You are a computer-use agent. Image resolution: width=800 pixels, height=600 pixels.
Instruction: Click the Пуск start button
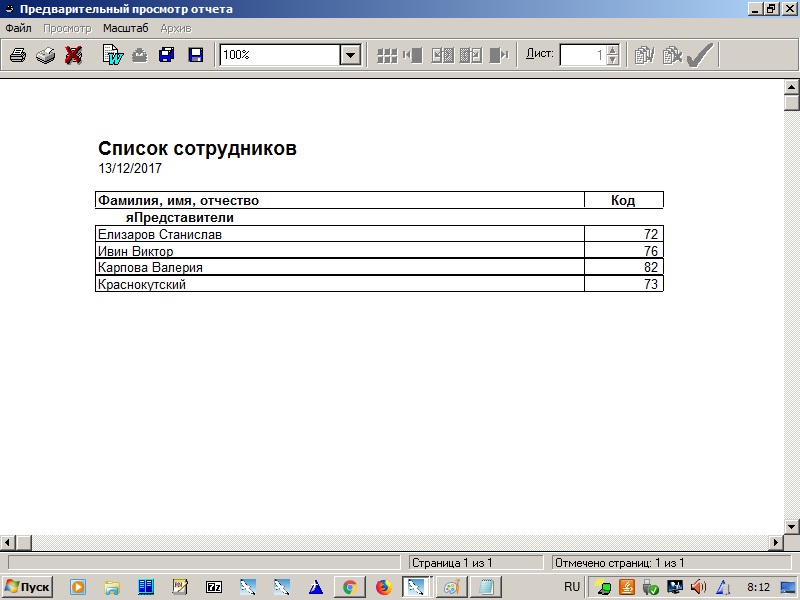[28, 587]
